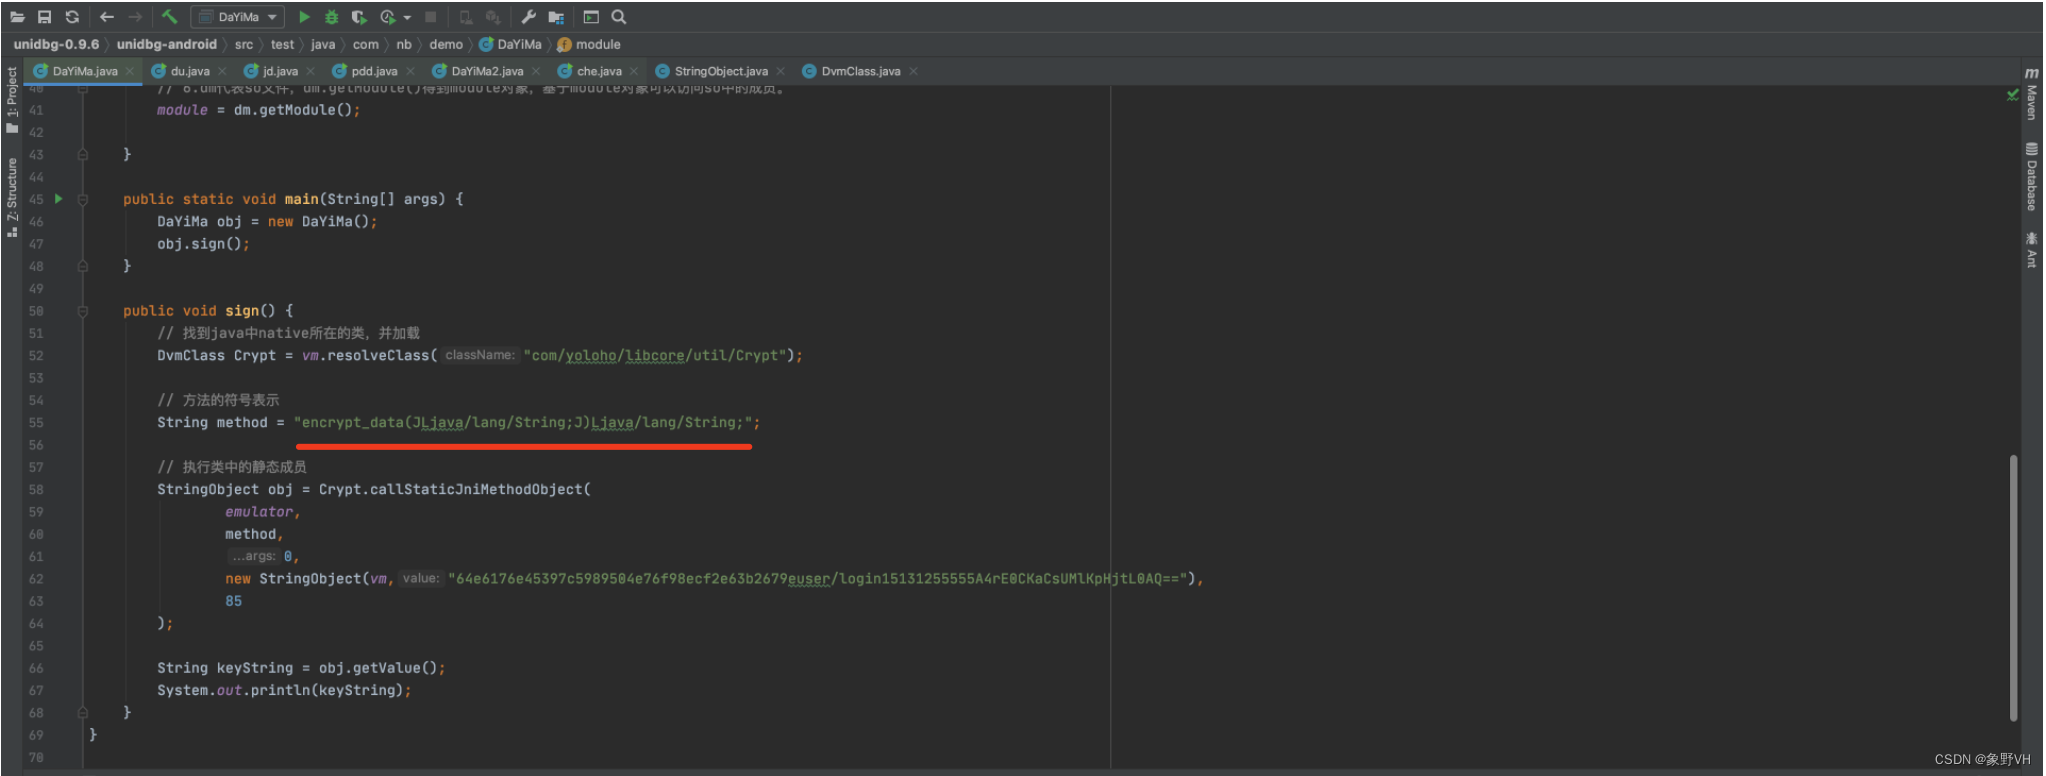This screenshot has width=2046, height=776.
Task: Run DaYiMa with the green play button
Action: (x=304, y=17)
